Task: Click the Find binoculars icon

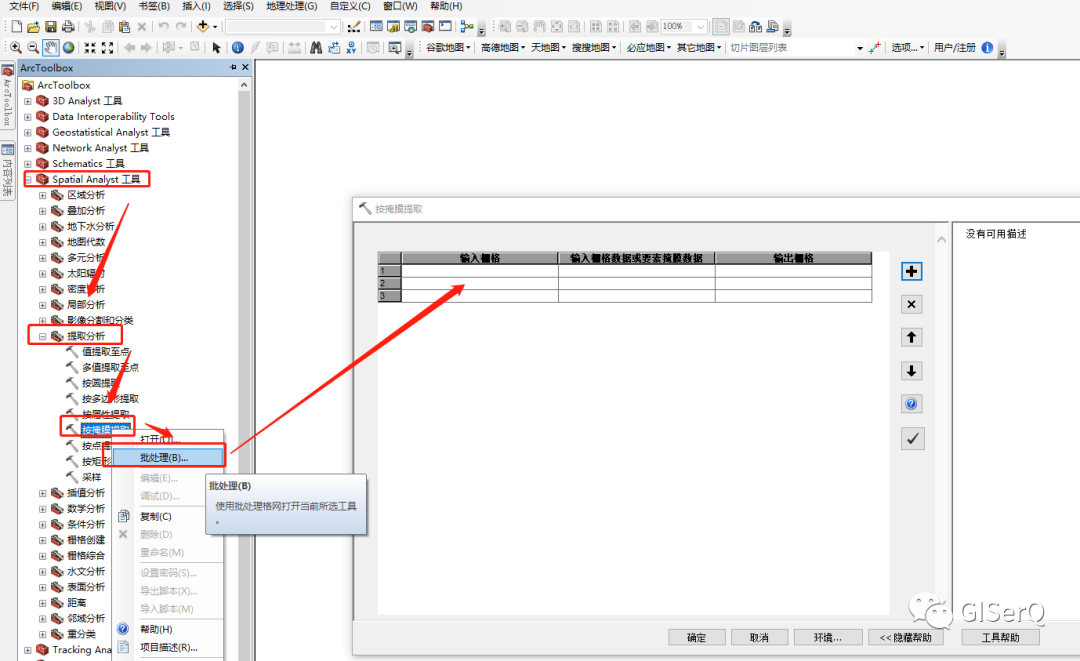Action: tap(315, 48)
